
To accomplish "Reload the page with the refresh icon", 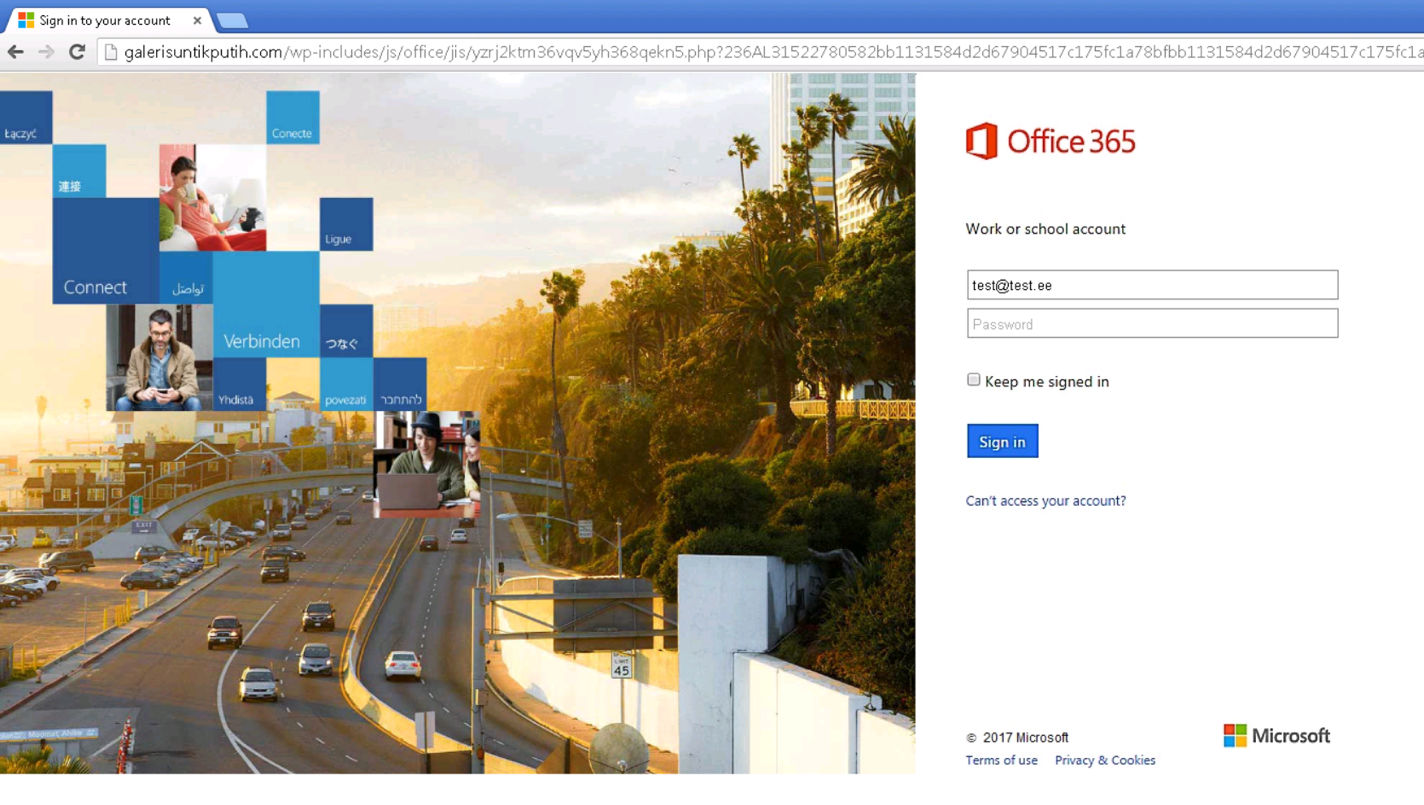I will [x=77, y=52].
